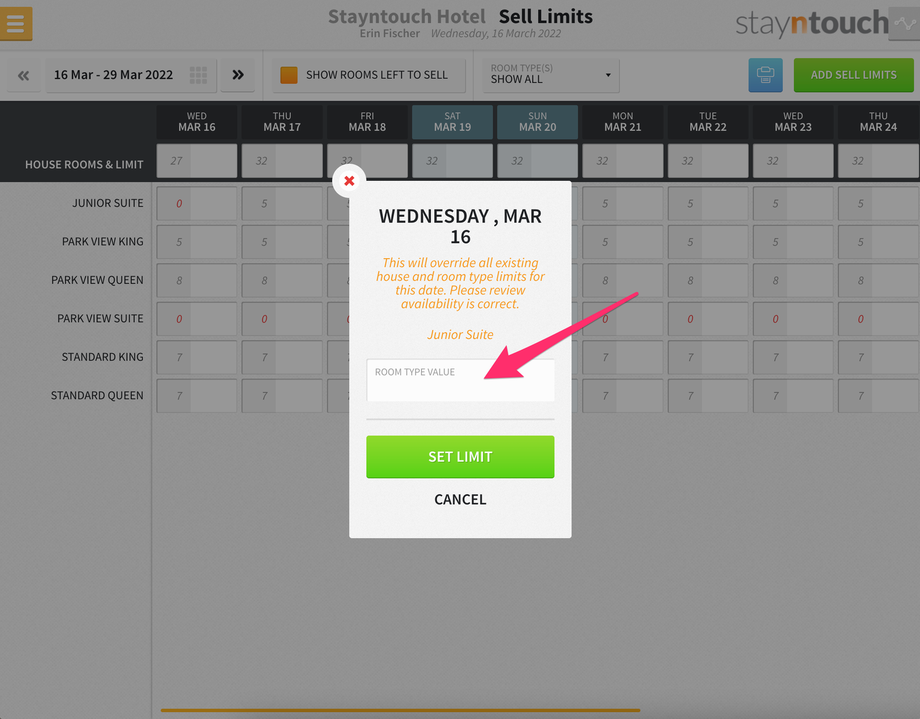Click house rooms cell for Mar 21
The width and height of the screenshot is (920, 719).
click(x=623, y=161)
